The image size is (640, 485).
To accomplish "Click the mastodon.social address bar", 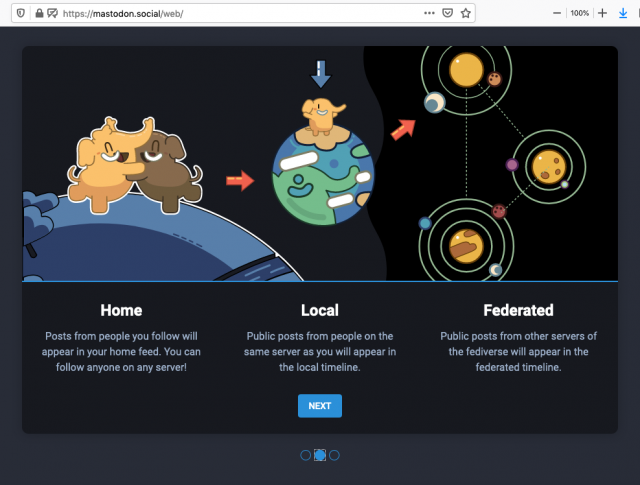I will pyautogui.click(x=243, y=13).
